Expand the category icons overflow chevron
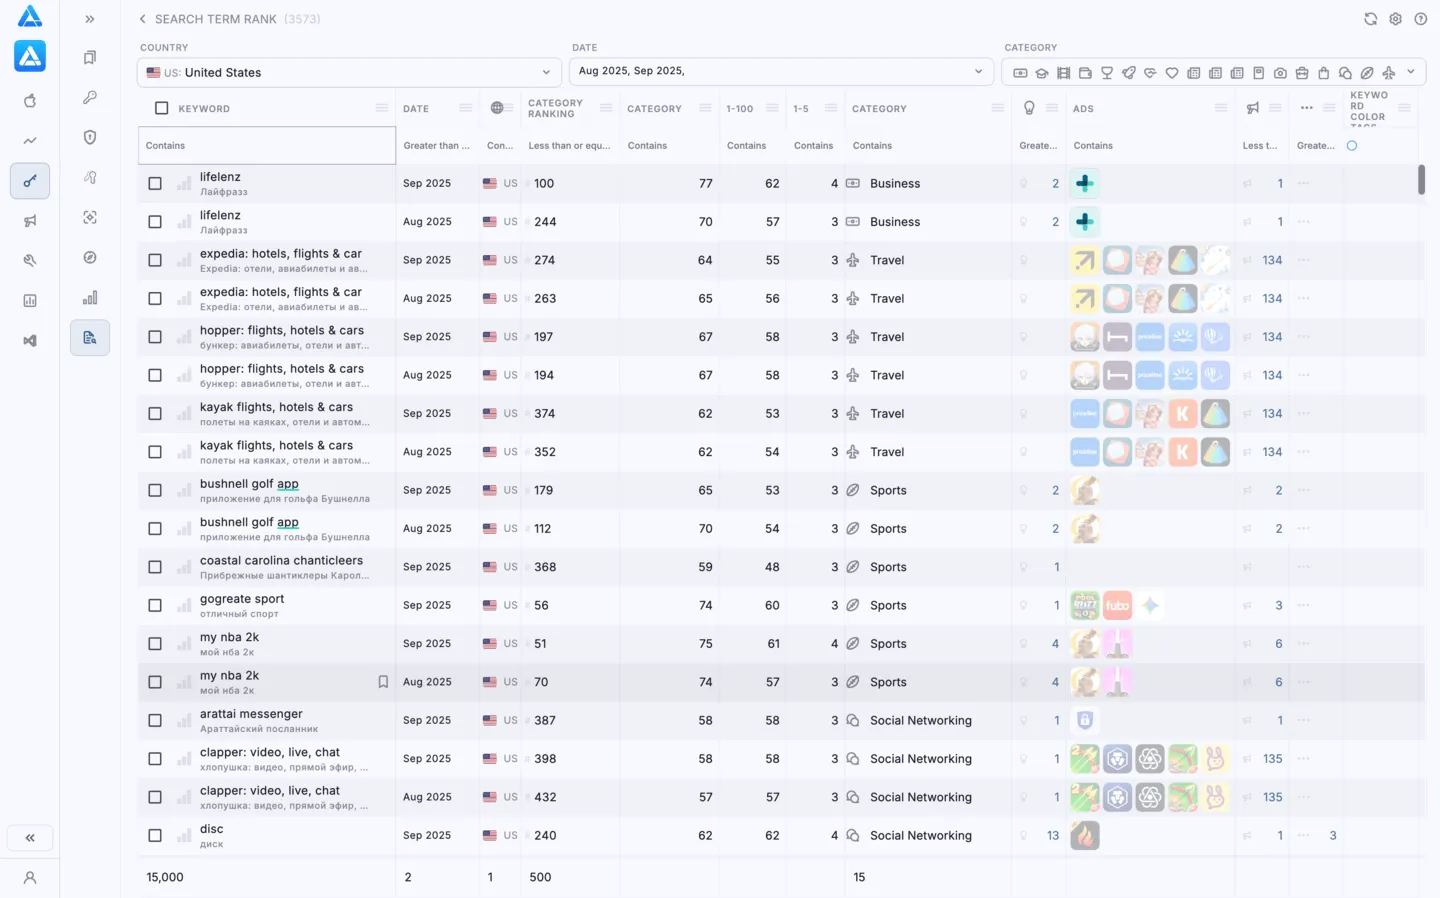 1411,72
